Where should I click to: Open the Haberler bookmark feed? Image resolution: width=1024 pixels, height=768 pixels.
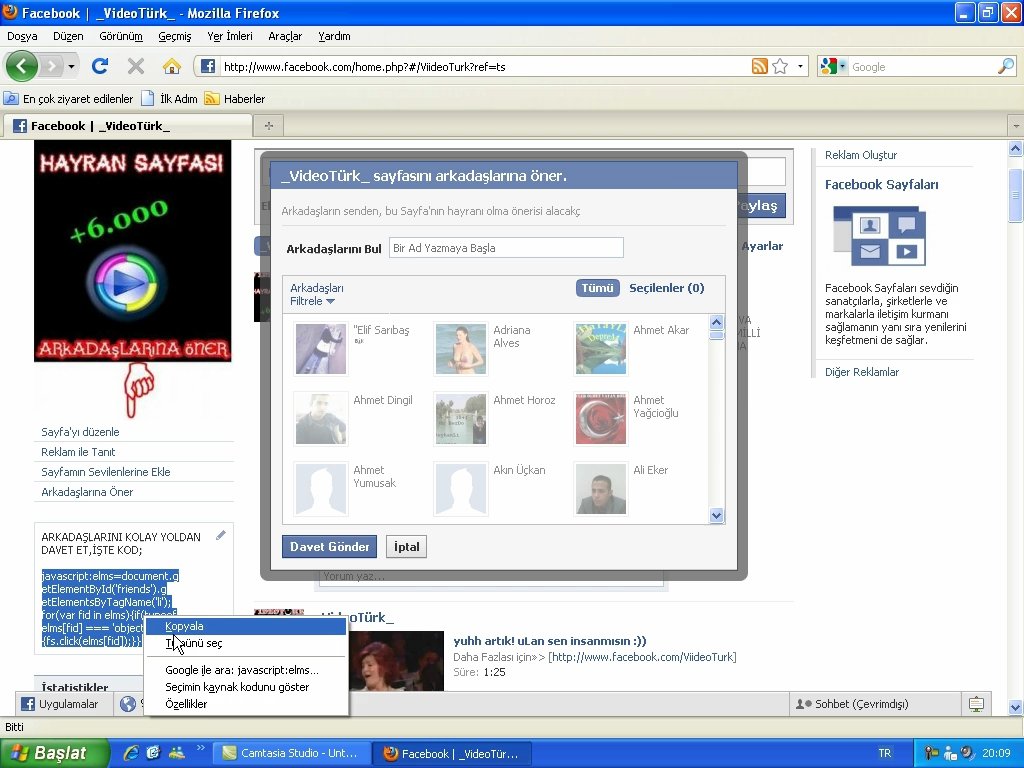tap(235, 99)
